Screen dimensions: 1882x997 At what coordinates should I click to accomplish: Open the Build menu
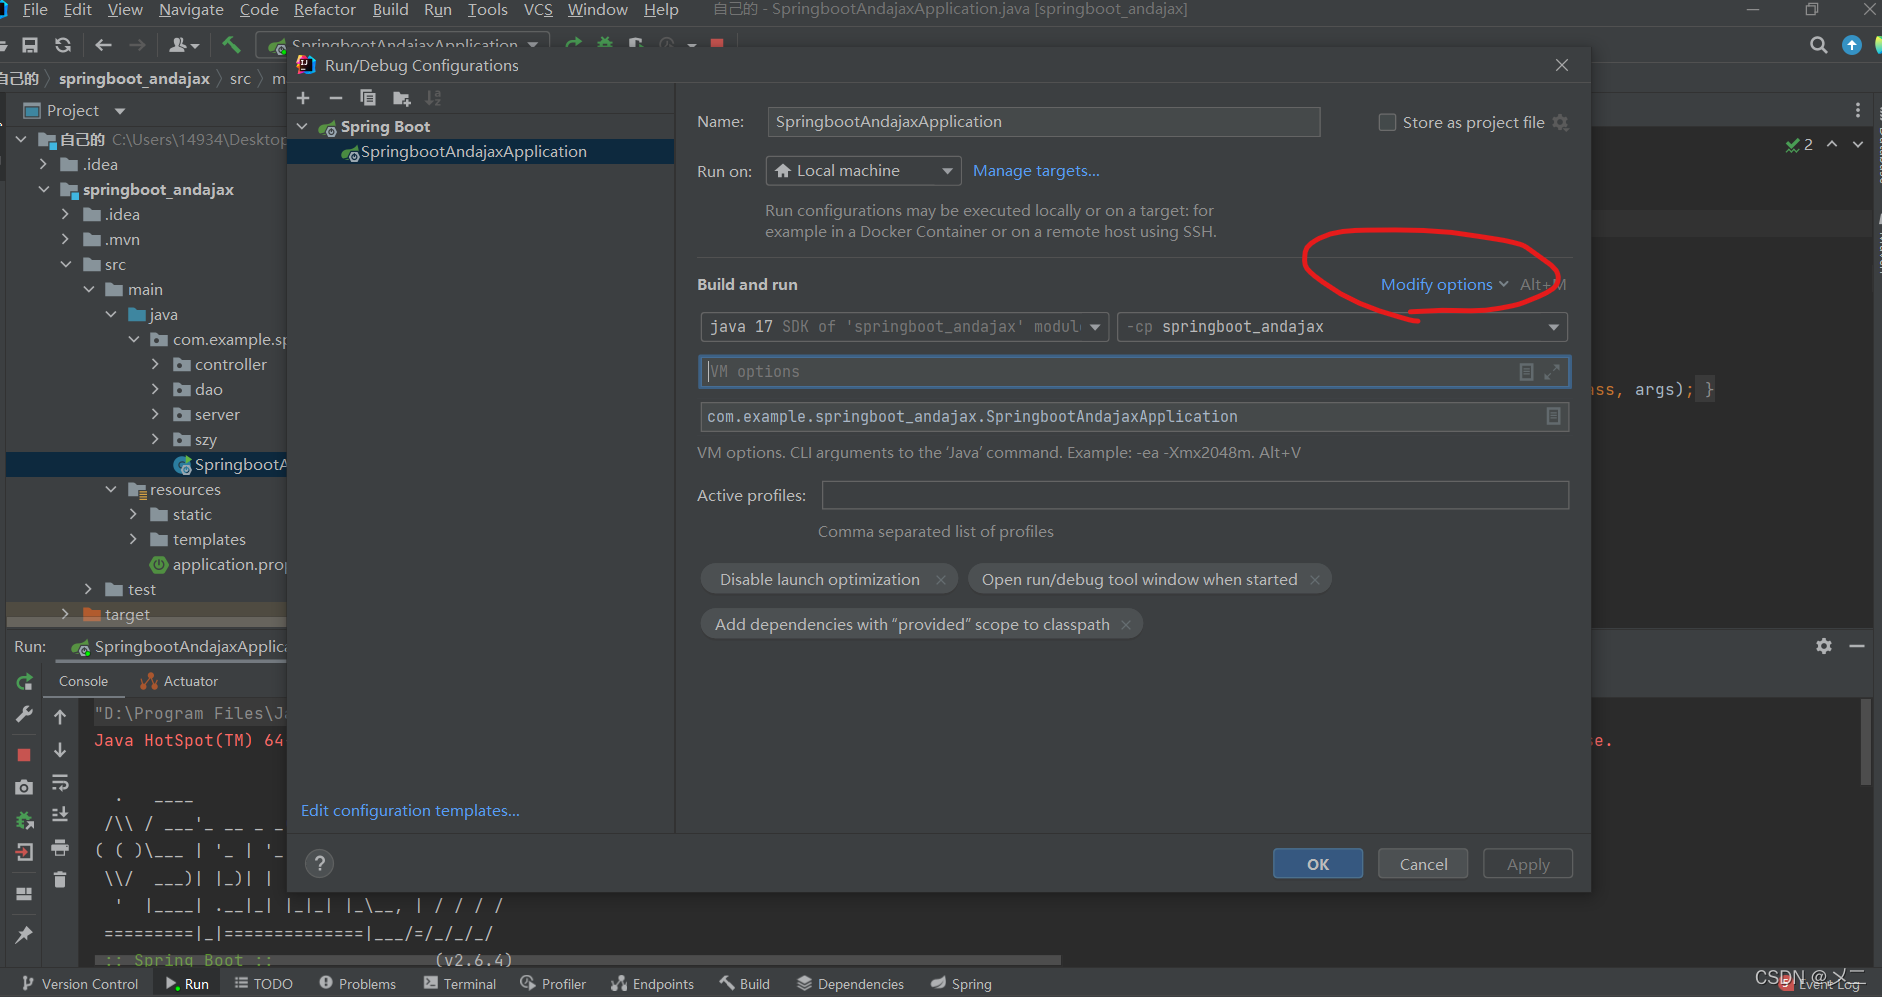click(390, 10)
